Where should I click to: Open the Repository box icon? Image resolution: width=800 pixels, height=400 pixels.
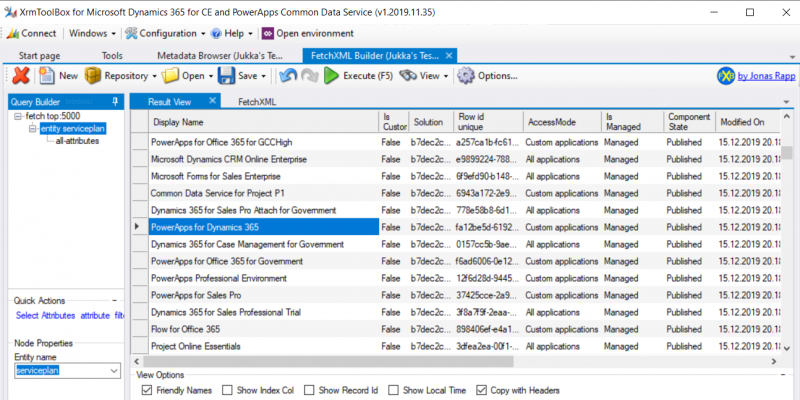93,76
